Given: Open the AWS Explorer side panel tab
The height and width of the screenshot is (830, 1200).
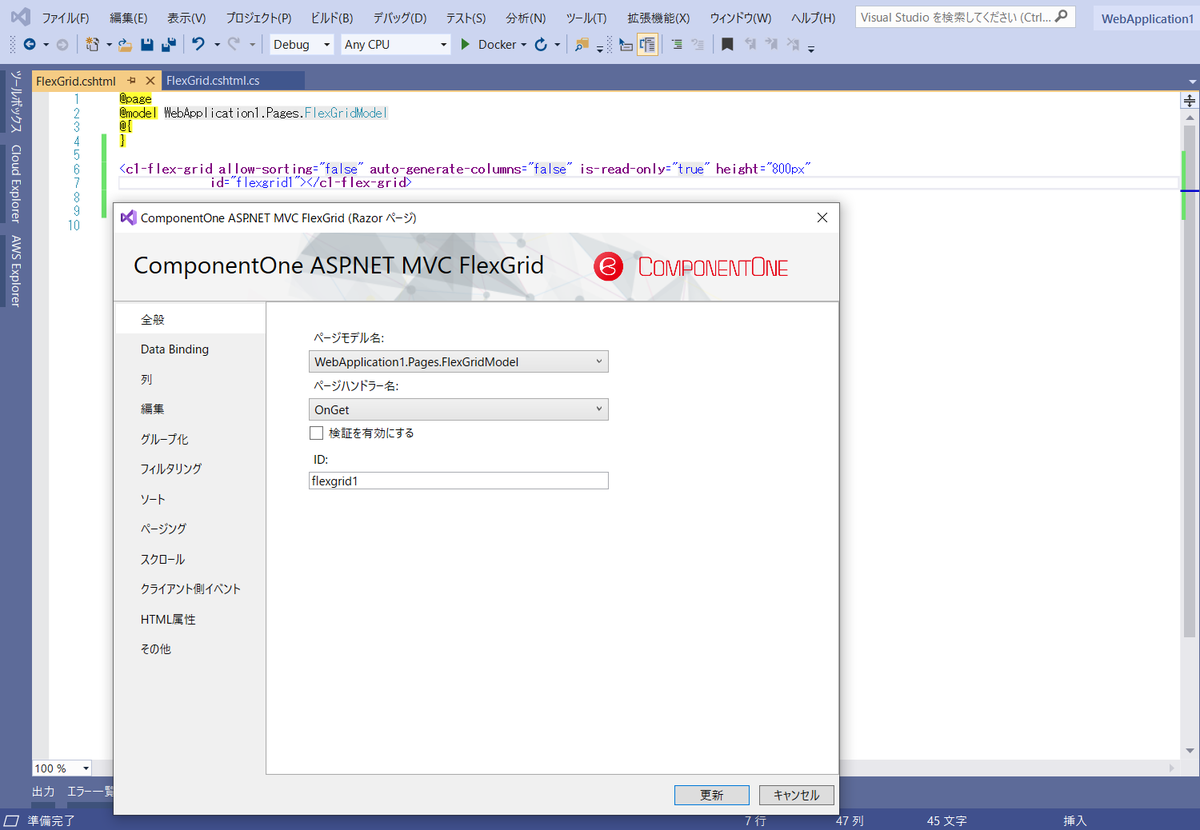Looking at the screenshot, I should pyautogui.click(x=16, y=271).
